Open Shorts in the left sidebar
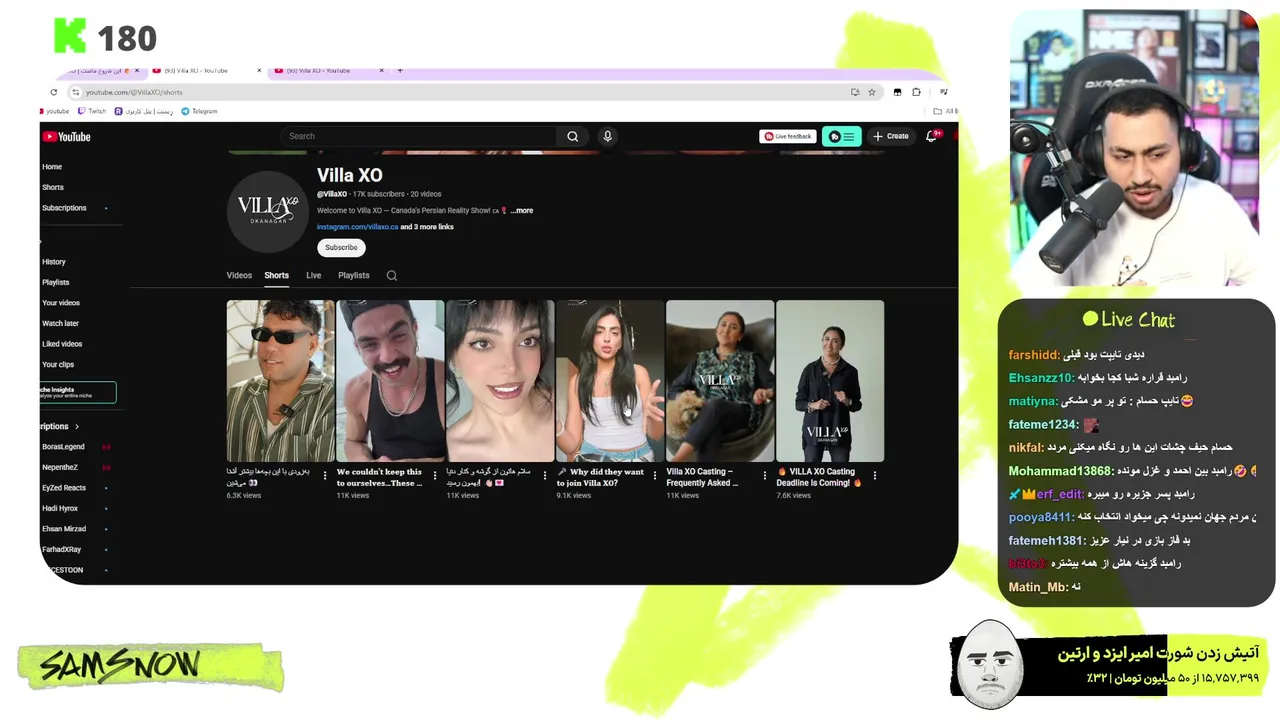Screen dimensions: 1280x720 pos(53,187)
